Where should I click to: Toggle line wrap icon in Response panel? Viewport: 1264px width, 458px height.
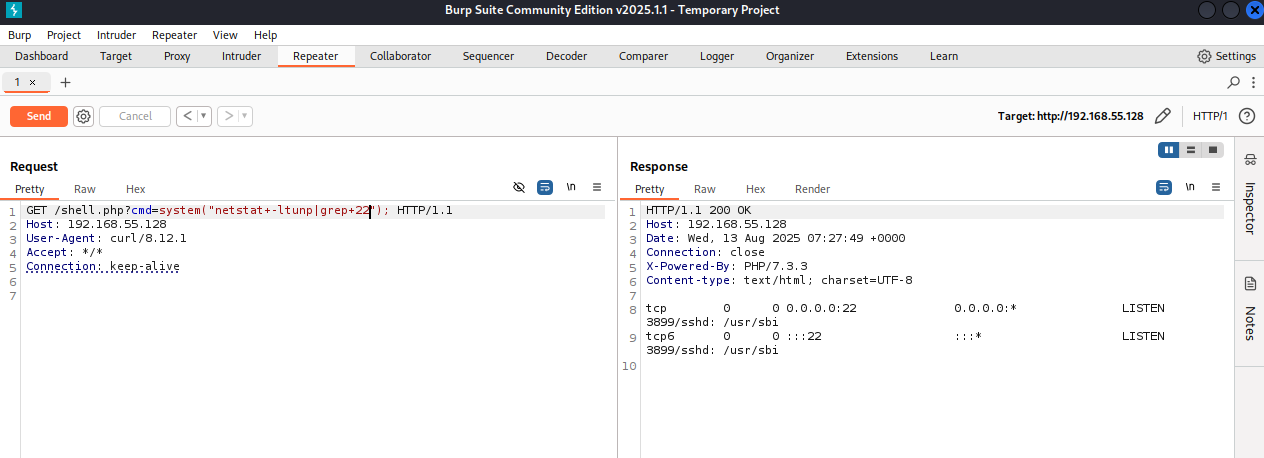(x=1165, y=187)
